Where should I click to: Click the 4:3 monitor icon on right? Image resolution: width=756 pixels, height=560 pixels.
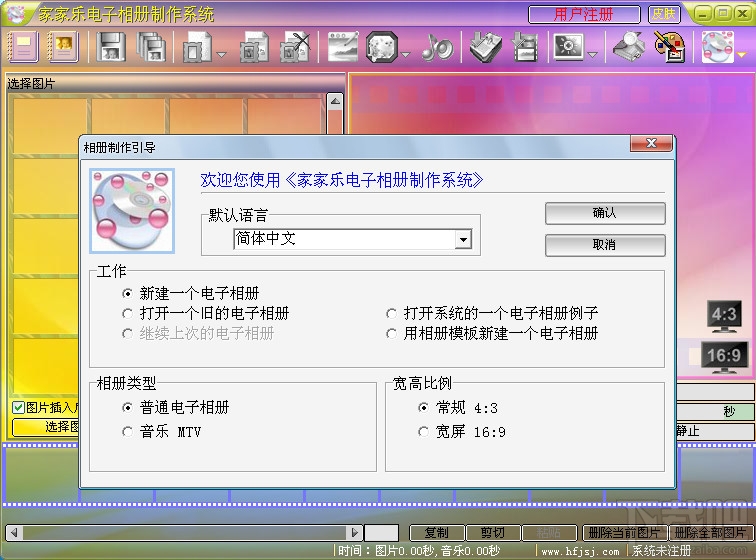pyautogui.click(x=724, y=316)
